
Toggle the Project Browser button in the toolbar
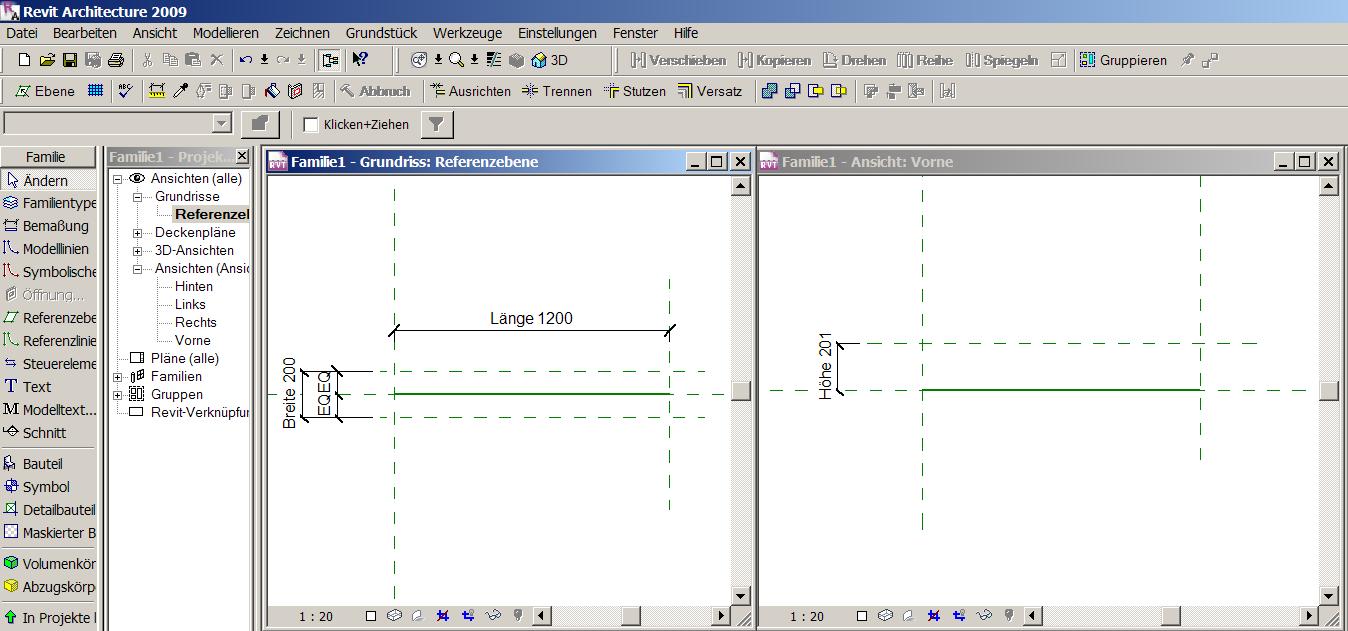[x=329, y=60]
